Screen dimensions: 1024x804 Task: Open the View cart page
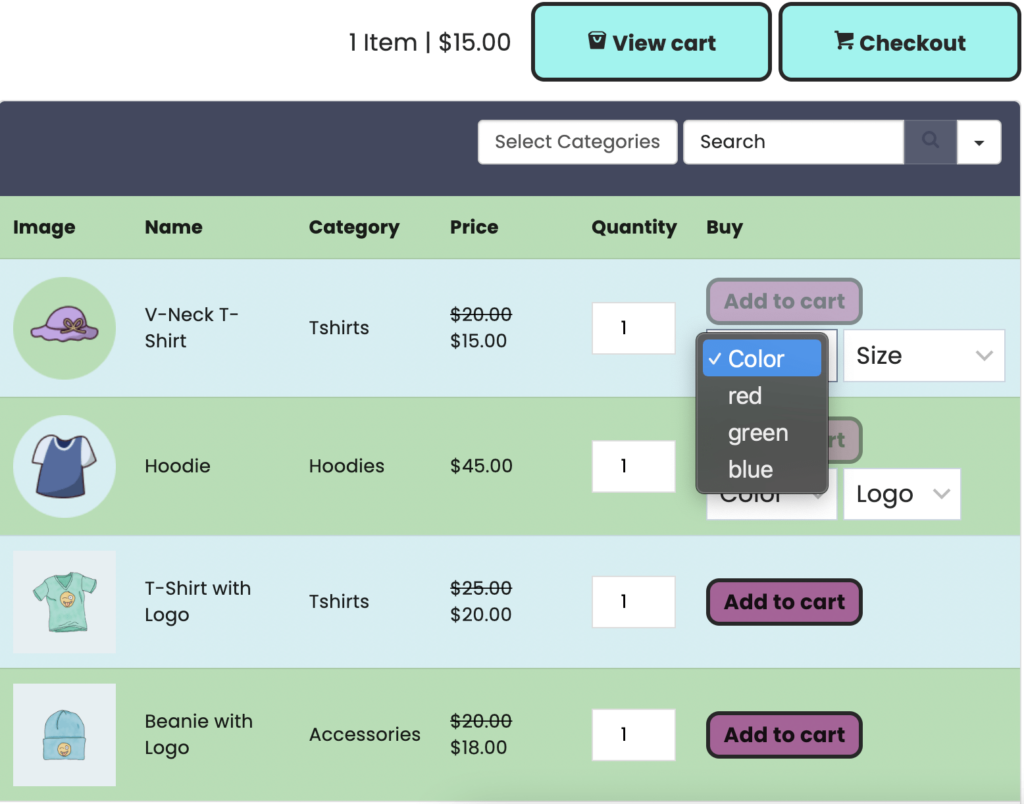650,41
